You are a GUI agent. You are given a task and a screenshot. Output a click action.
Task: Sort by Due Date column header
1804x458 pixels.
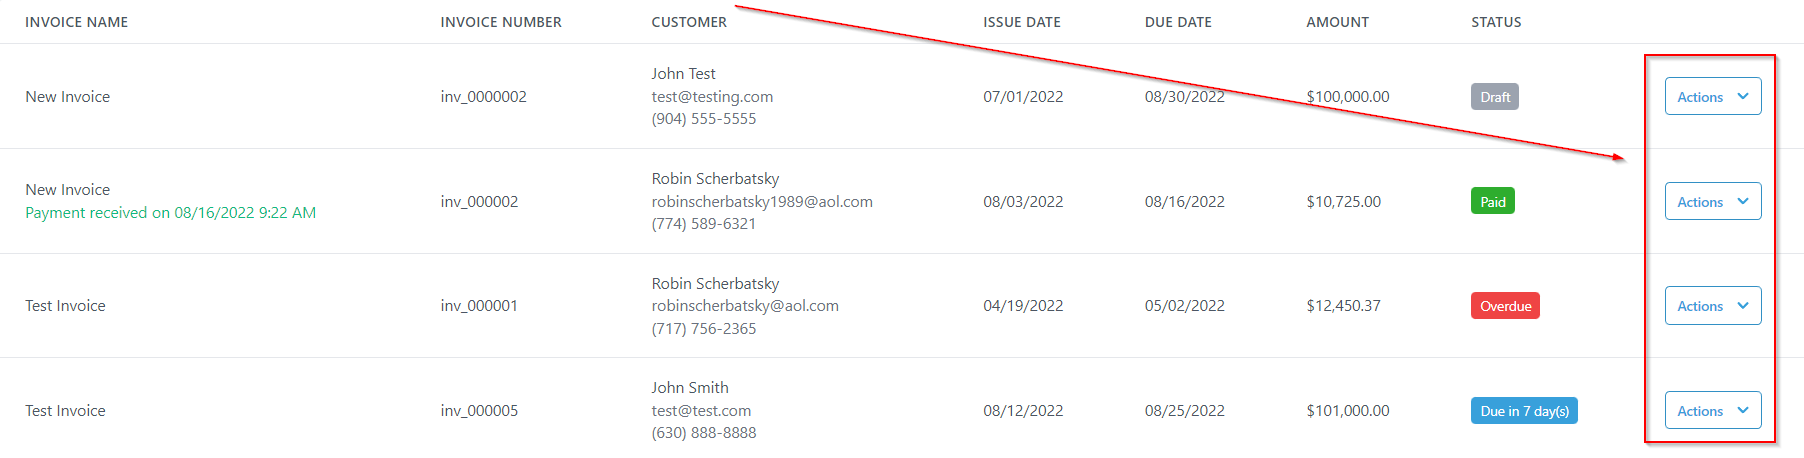coord(1178,22)
